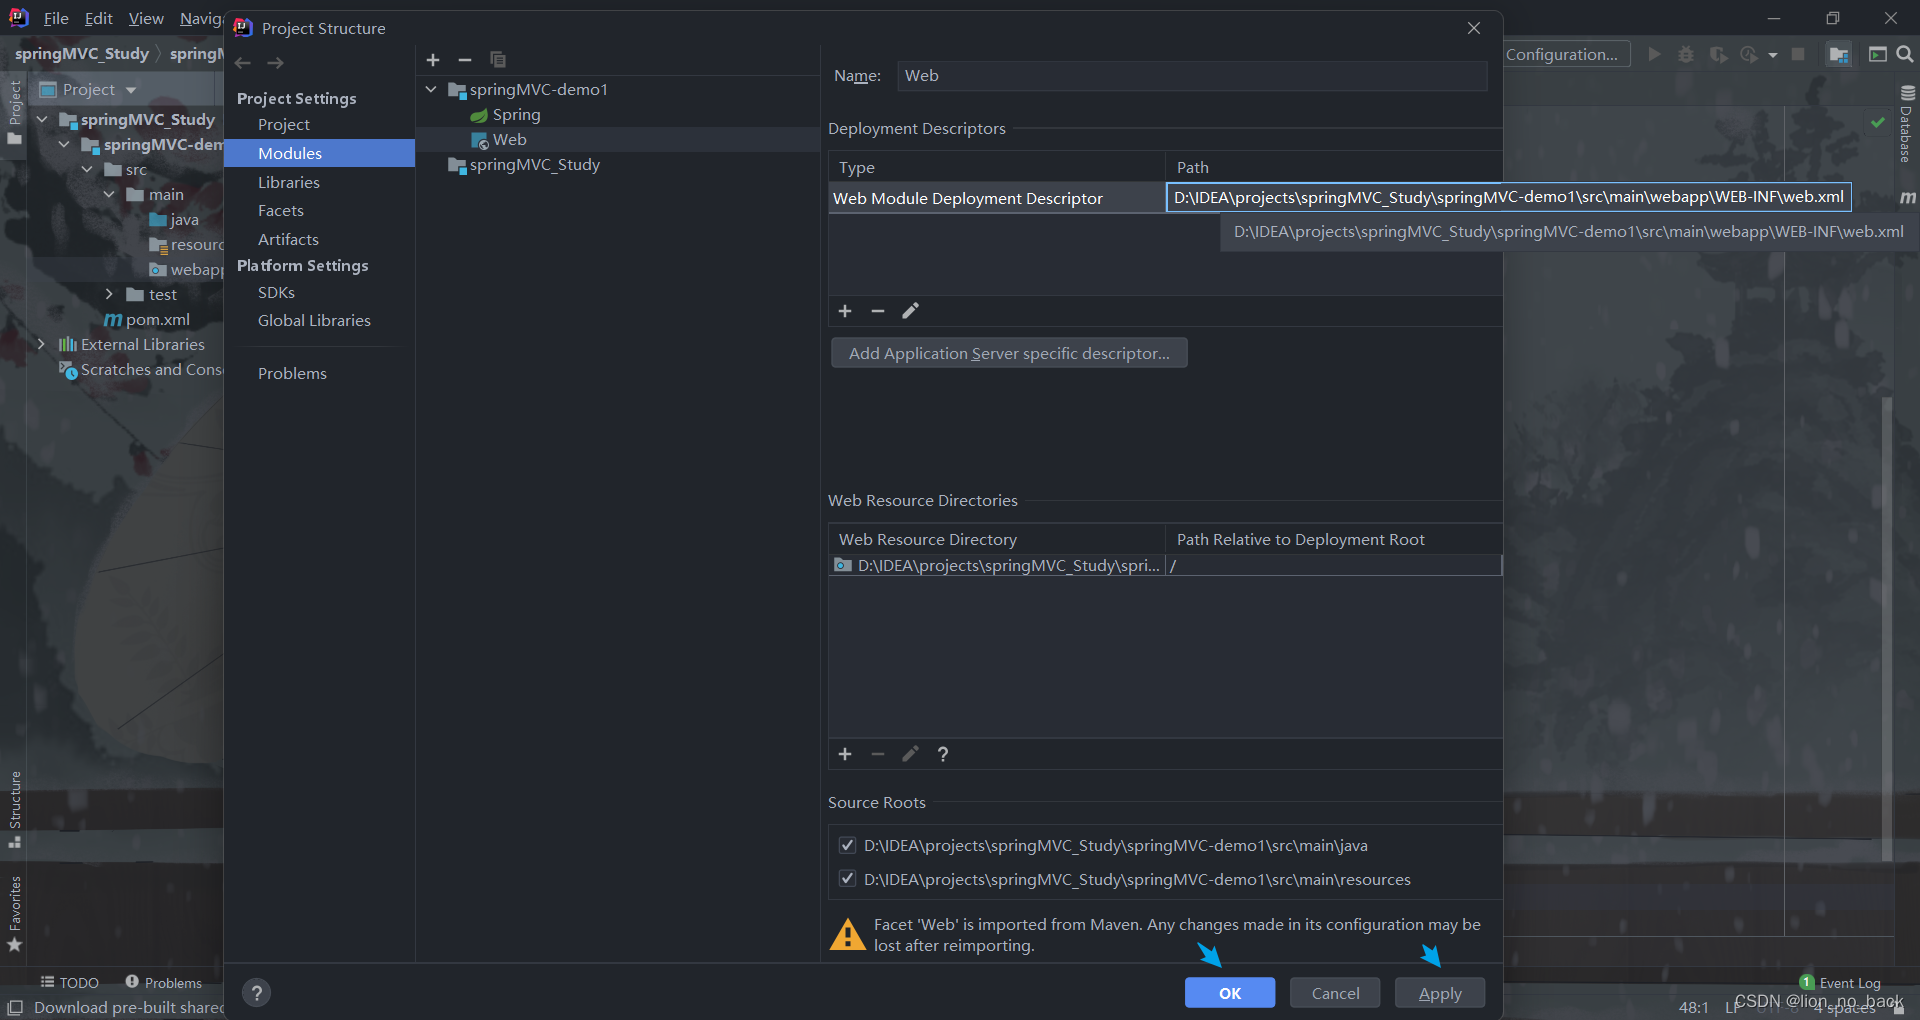Viewport: 1920px width, 1020px height.
Task: Stop the running process via stop icon
Action: click(x=1798, y=54)
